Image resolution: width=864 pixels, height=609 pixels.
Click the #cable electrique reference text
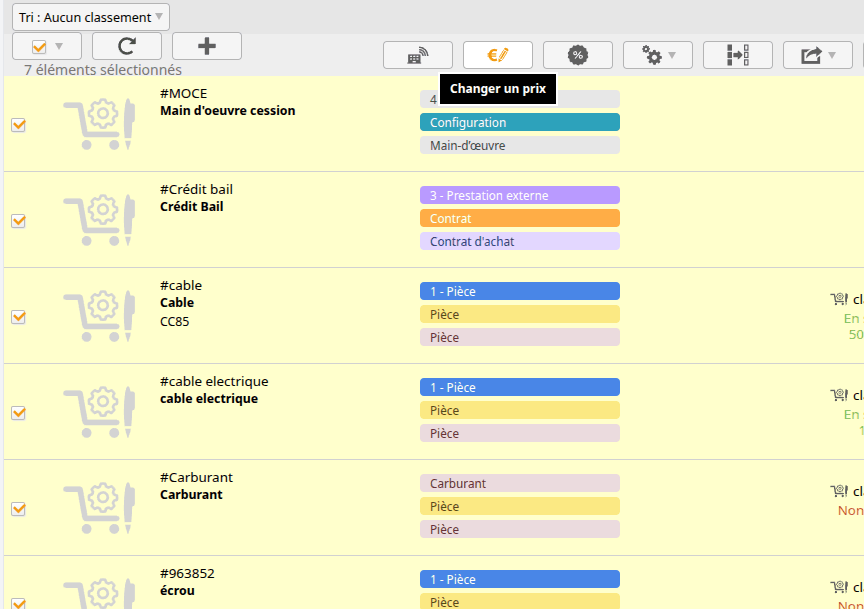pos(214,381)
